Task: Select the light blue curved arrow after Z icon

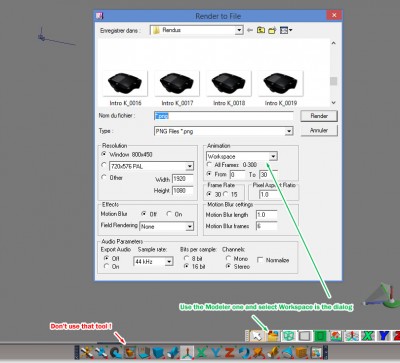Action: (x=244, y=352)
